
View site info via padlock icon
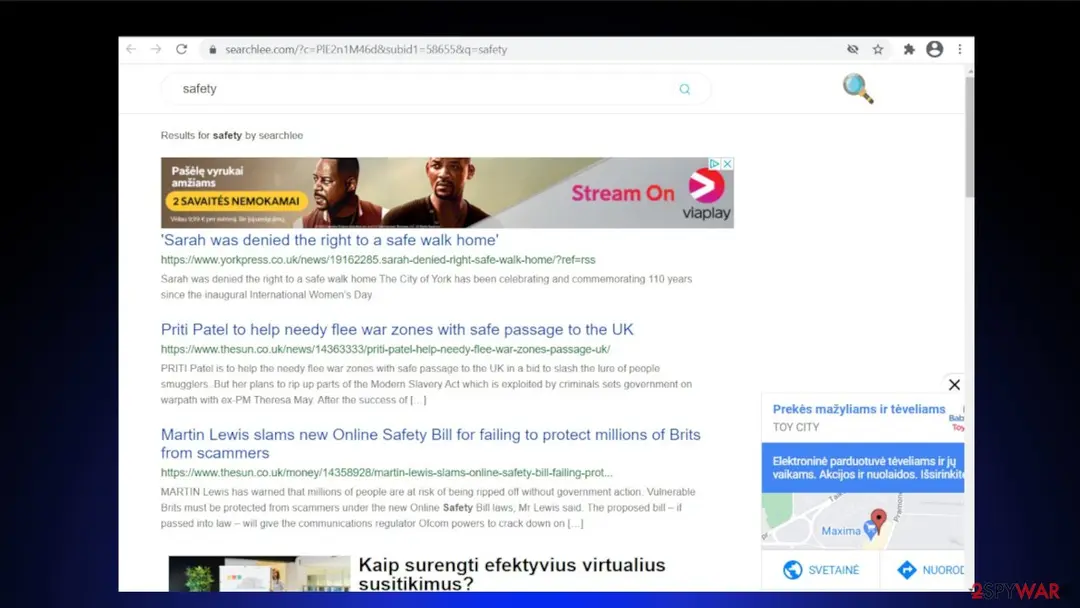(213, 50)
